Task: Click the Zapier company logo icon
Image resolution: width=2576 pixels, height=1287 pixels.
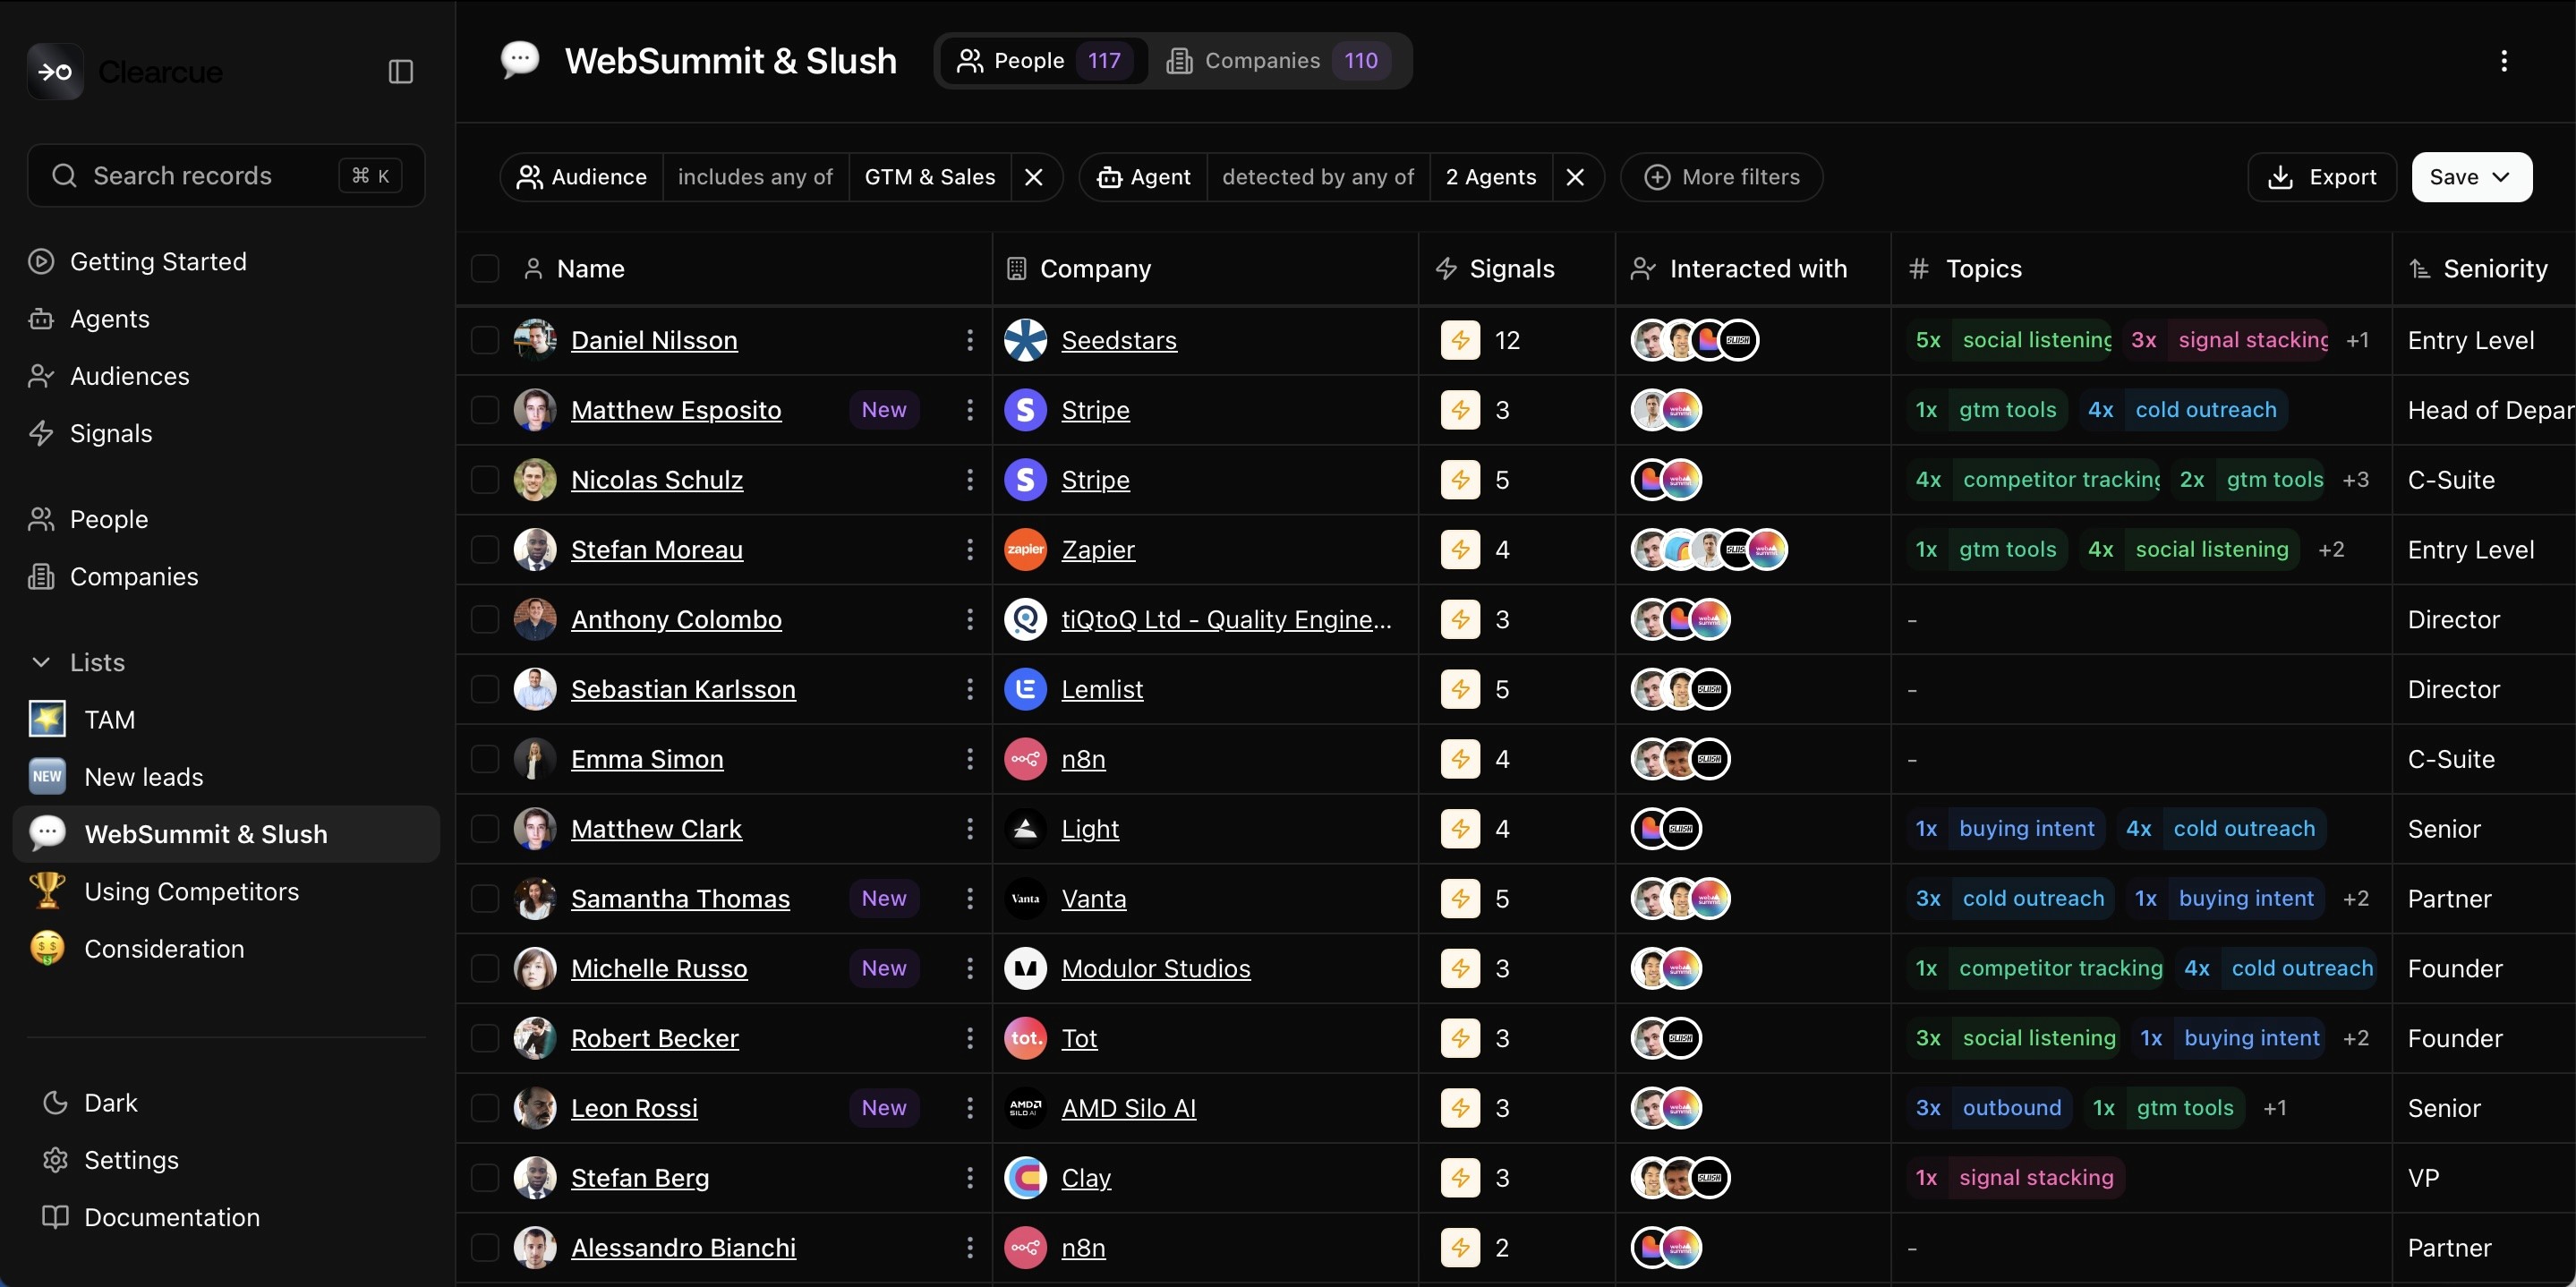Action: pyautogui.click(x=1025, y=549)
